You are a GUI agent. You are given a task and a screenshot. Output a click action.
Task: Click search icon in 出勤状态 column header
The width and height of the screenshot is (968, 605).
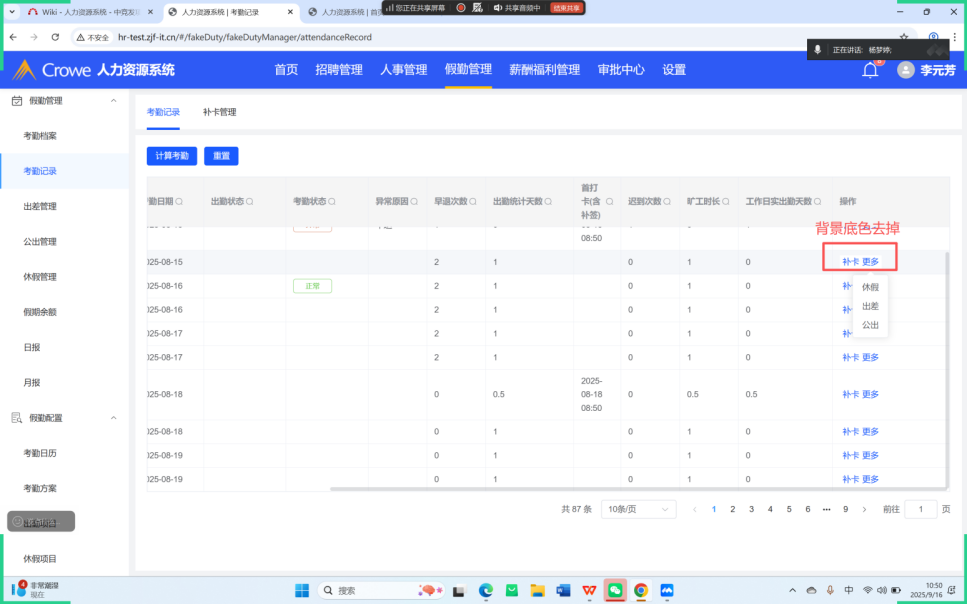click(250, 201)
